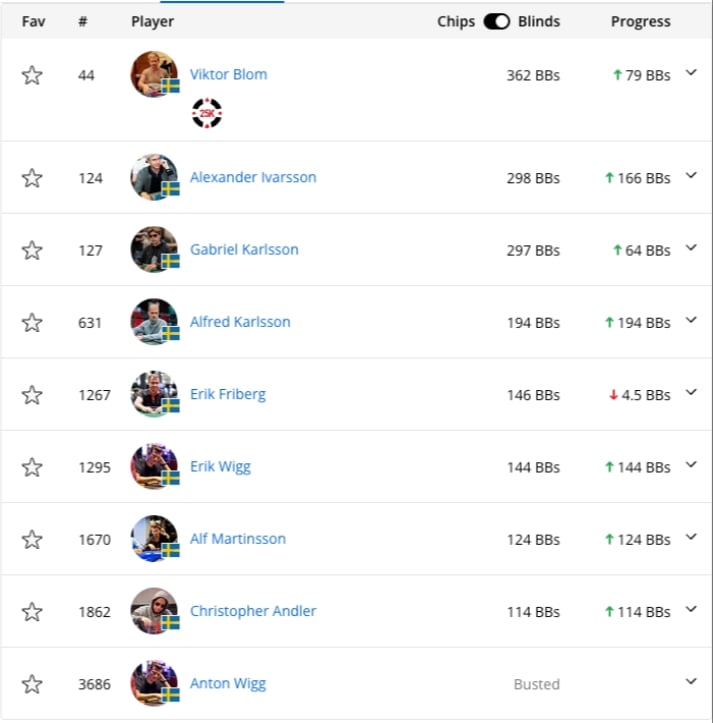Screen dimensions: 713x723
Task: Sort by the Progress column header
Action: pyautogui.click(x=641, y=22)
